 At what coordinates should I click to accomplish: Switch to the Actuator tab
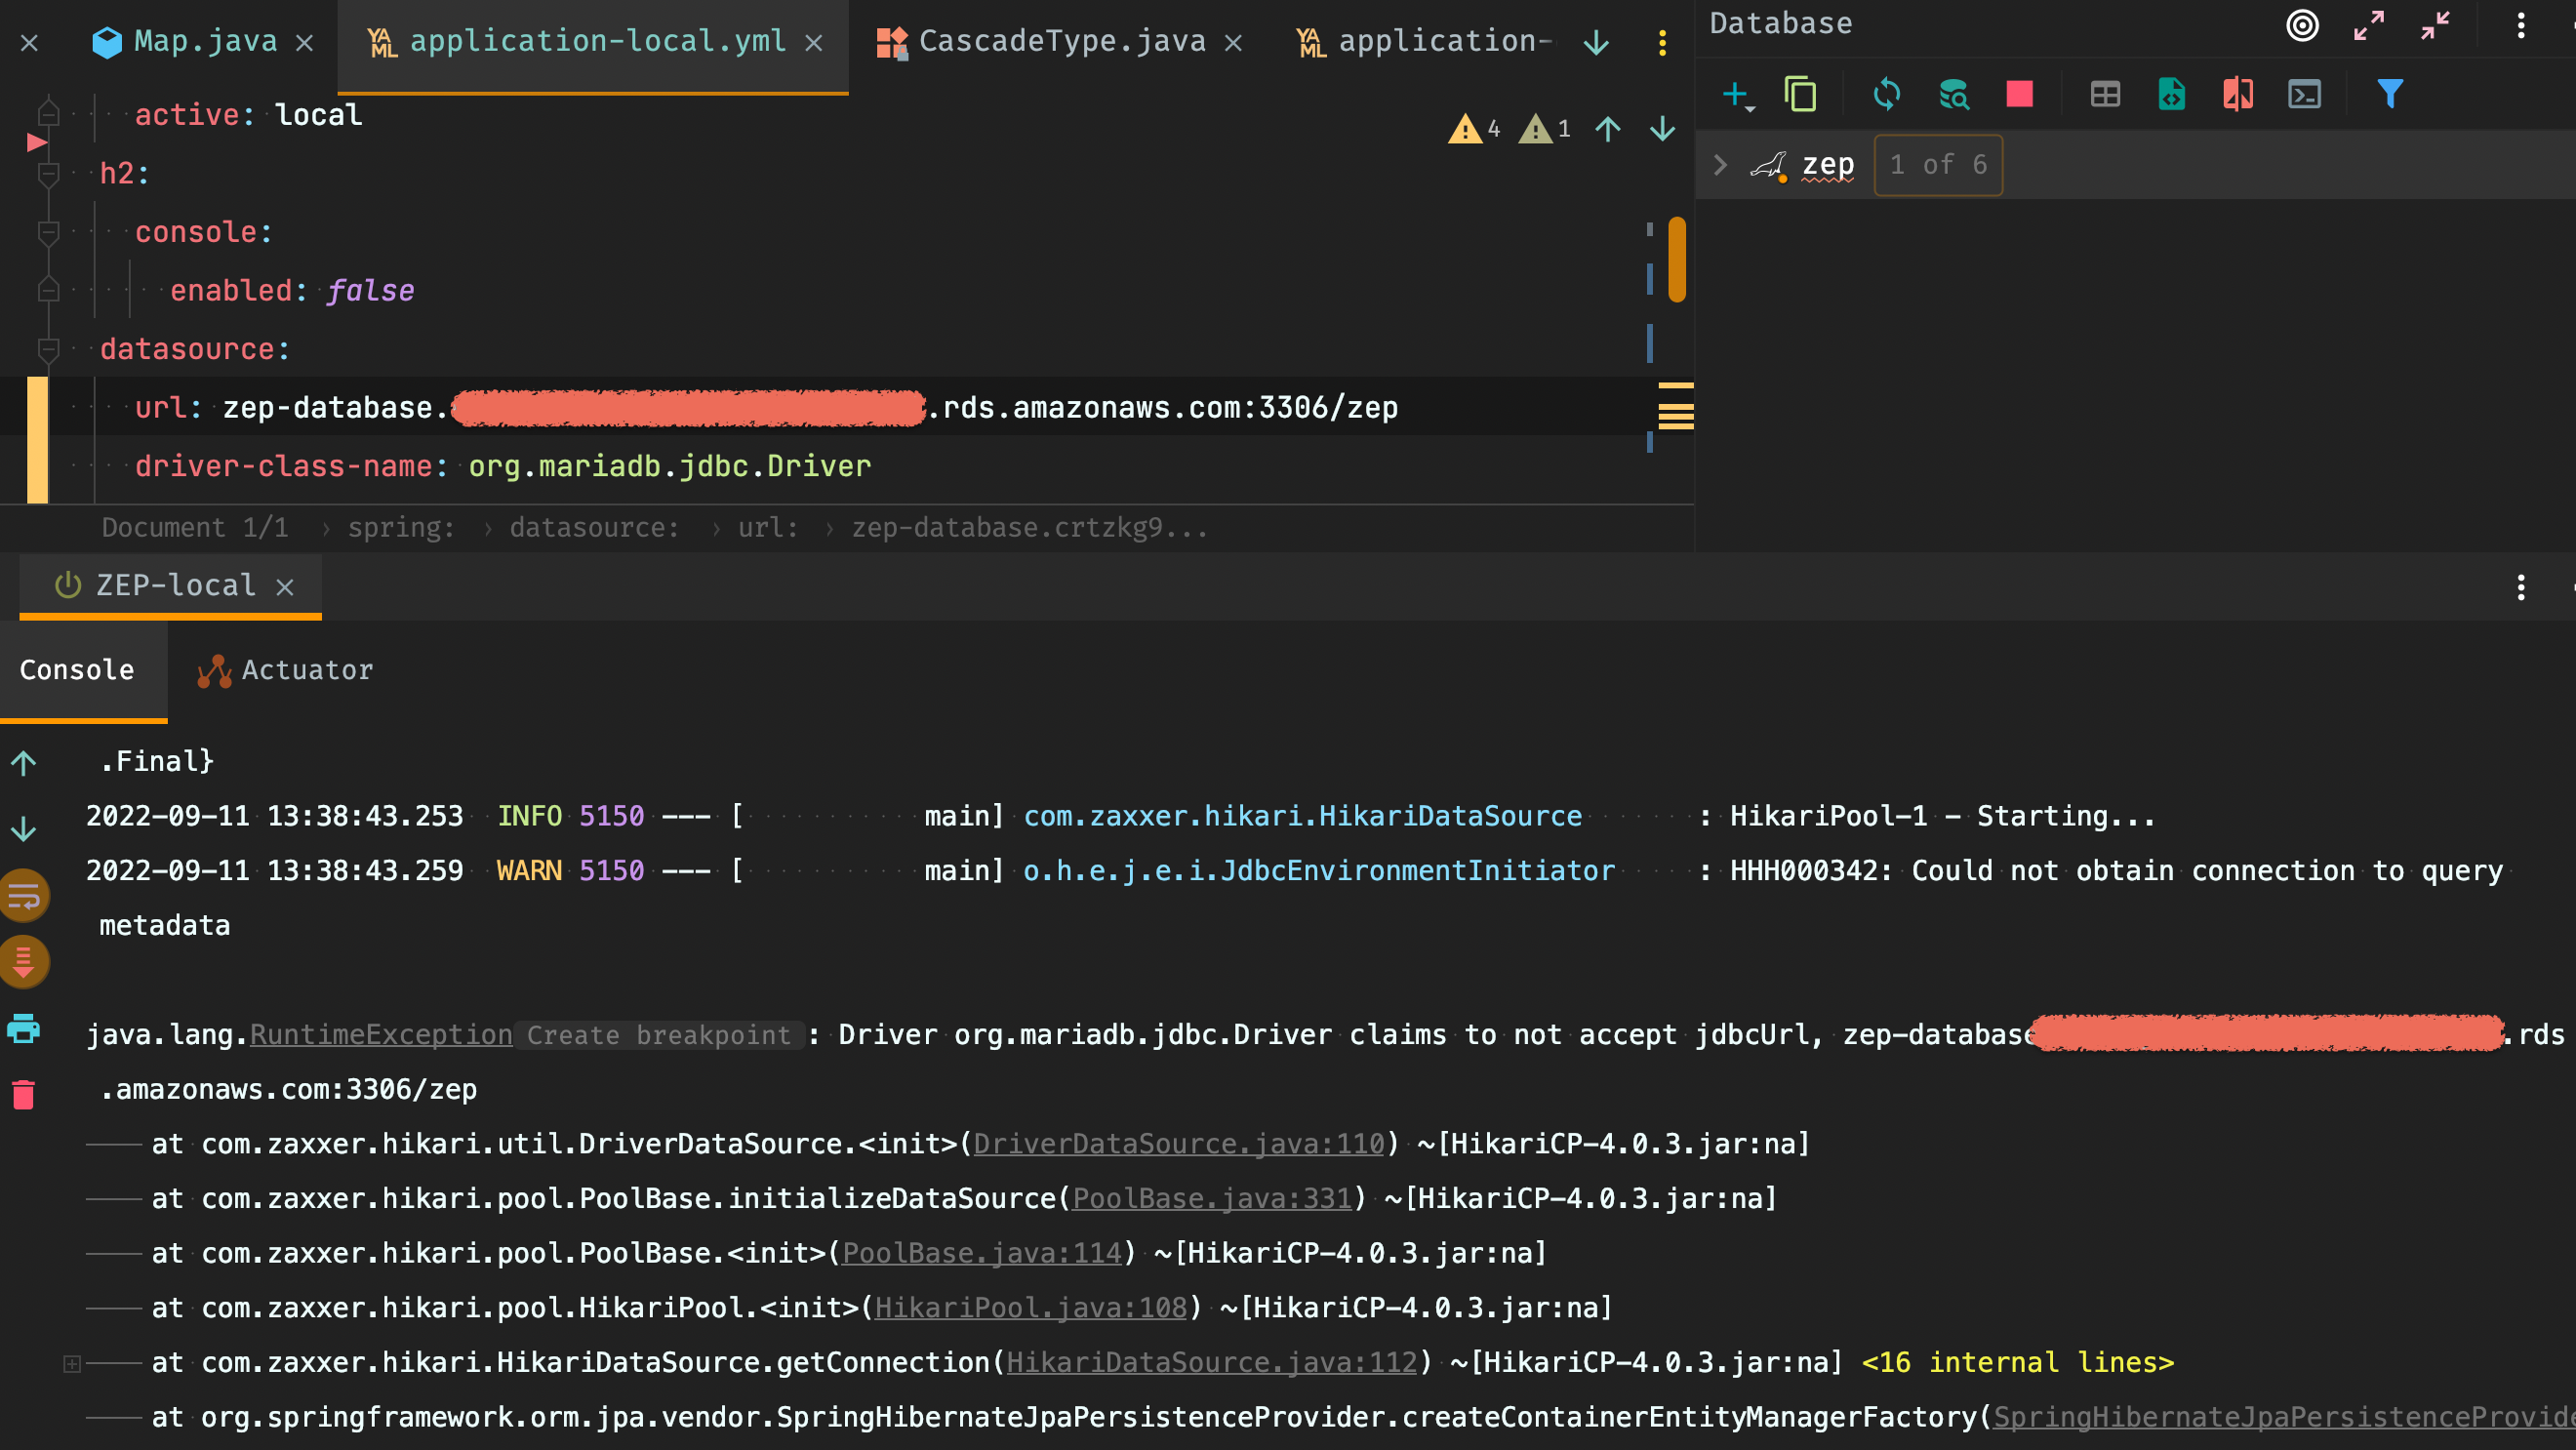click(285, 670)
